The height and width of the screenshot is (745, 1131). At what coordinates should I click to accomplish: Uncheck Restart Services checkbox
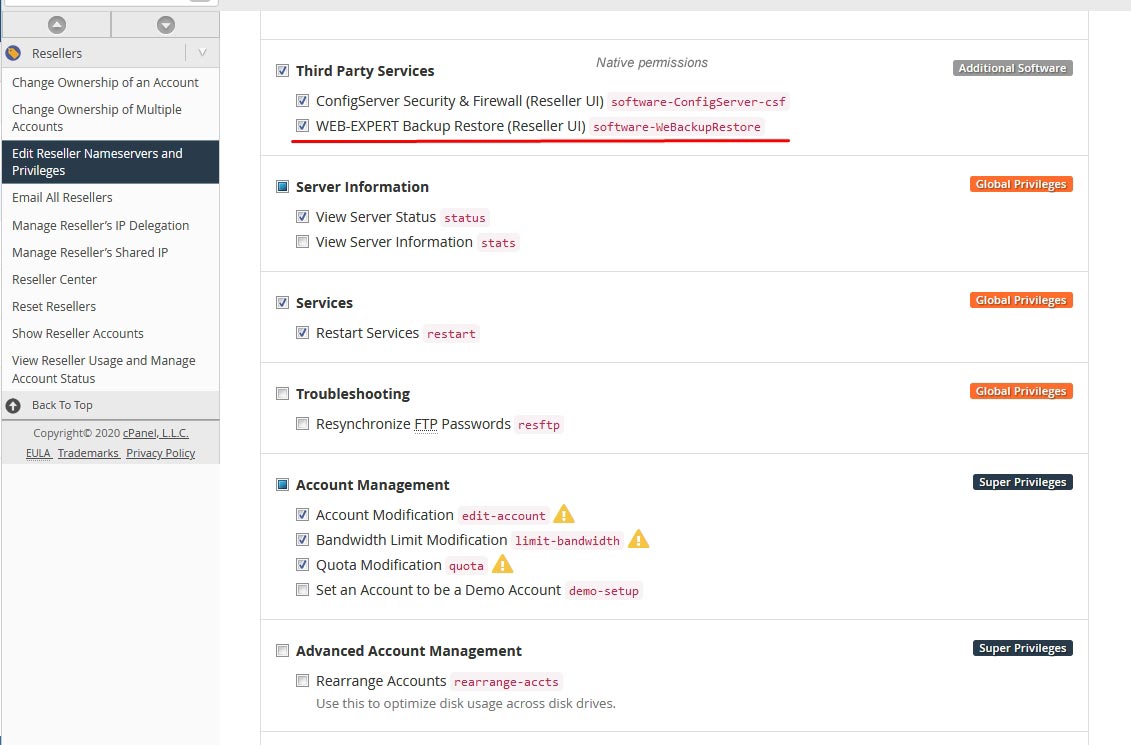click(302, 332)
